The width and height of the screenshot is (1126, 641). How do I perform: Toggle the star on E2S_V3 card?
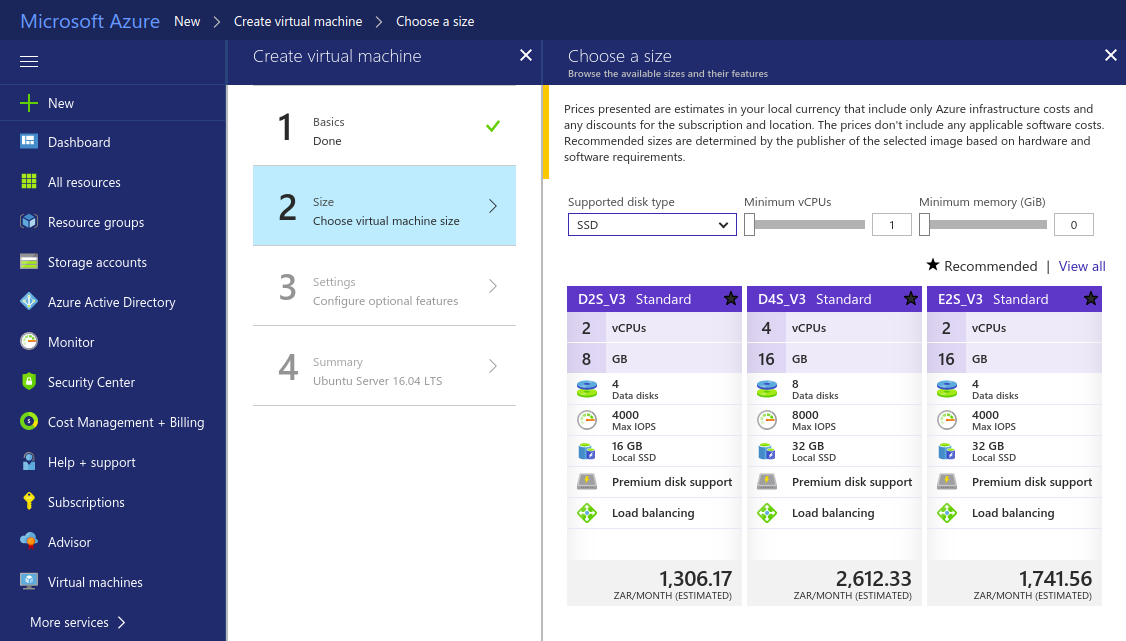1090,299
